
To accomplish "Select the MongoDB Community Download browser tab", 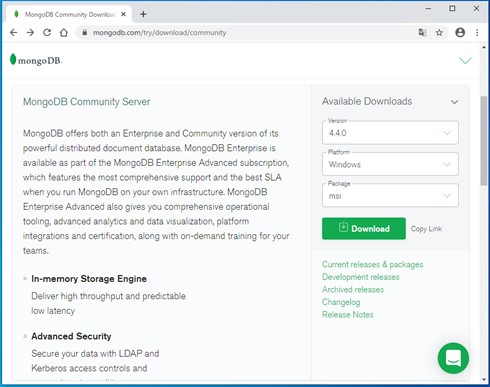I will [x=69, y=14].
